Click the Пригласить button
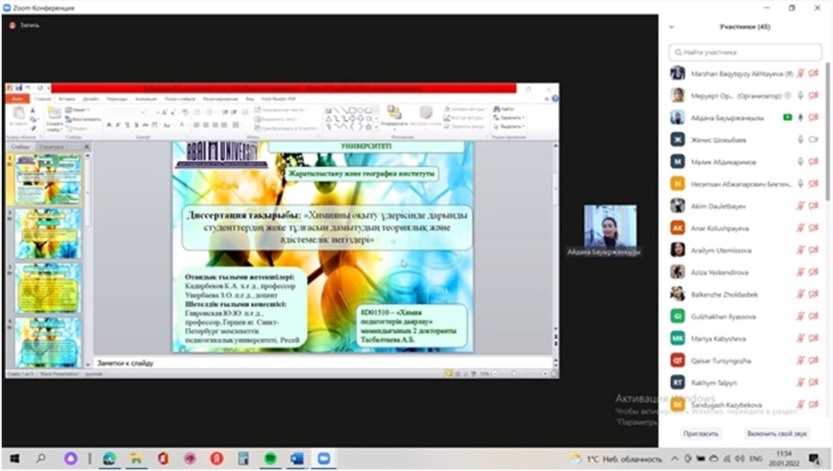Image resolution: width=833 pixels, height=471 pixels. pos(700,434)
